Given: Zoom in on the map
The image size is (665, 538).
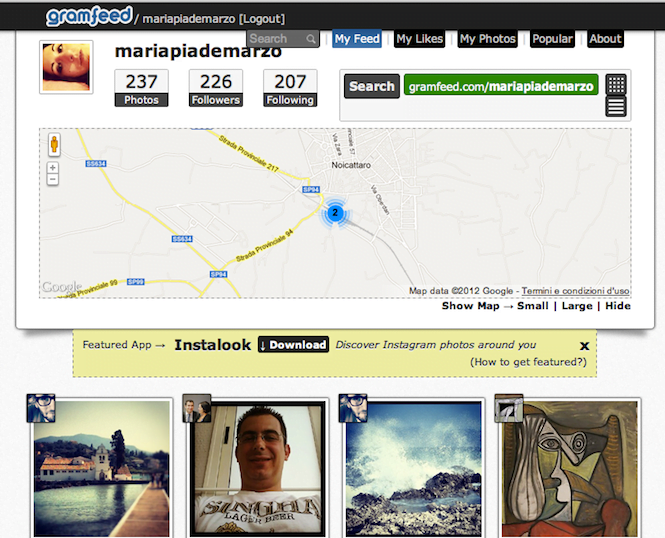Looking at the screenshot, I should (53, 168).
